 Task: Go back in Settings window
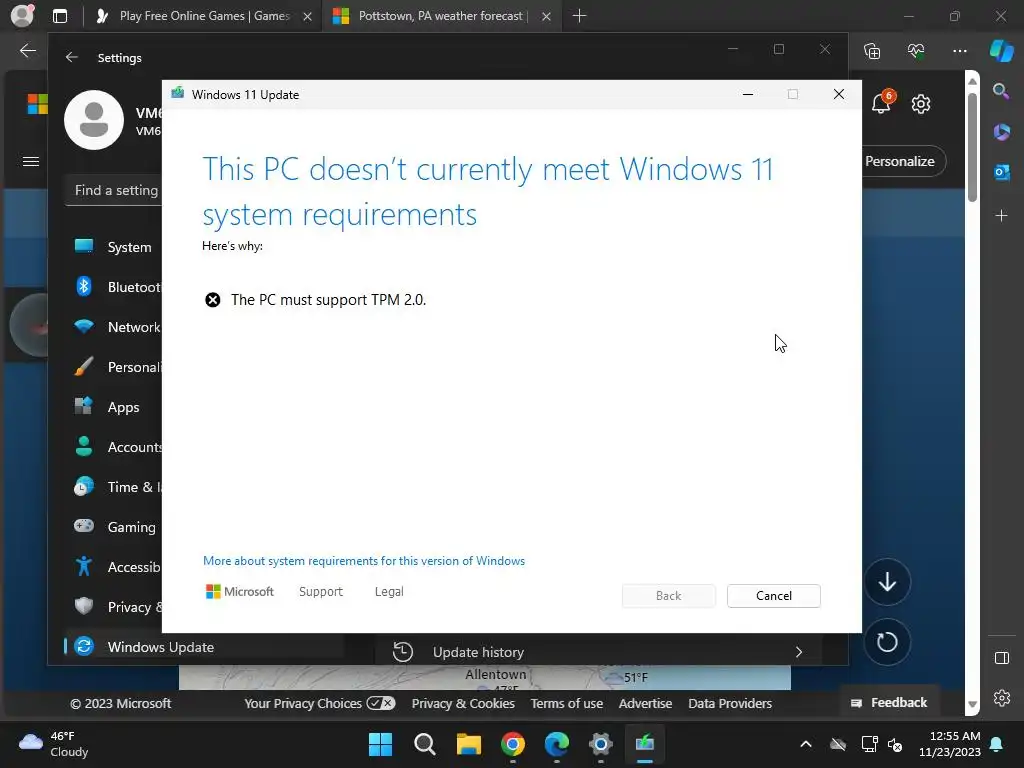[x=72, y=57]
